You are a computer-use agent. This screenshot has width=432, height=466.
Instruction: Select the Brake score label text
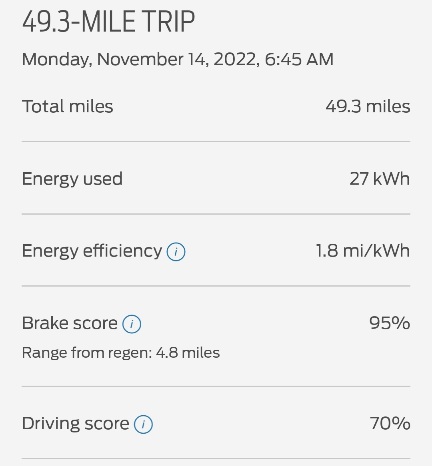pos(70,323)
